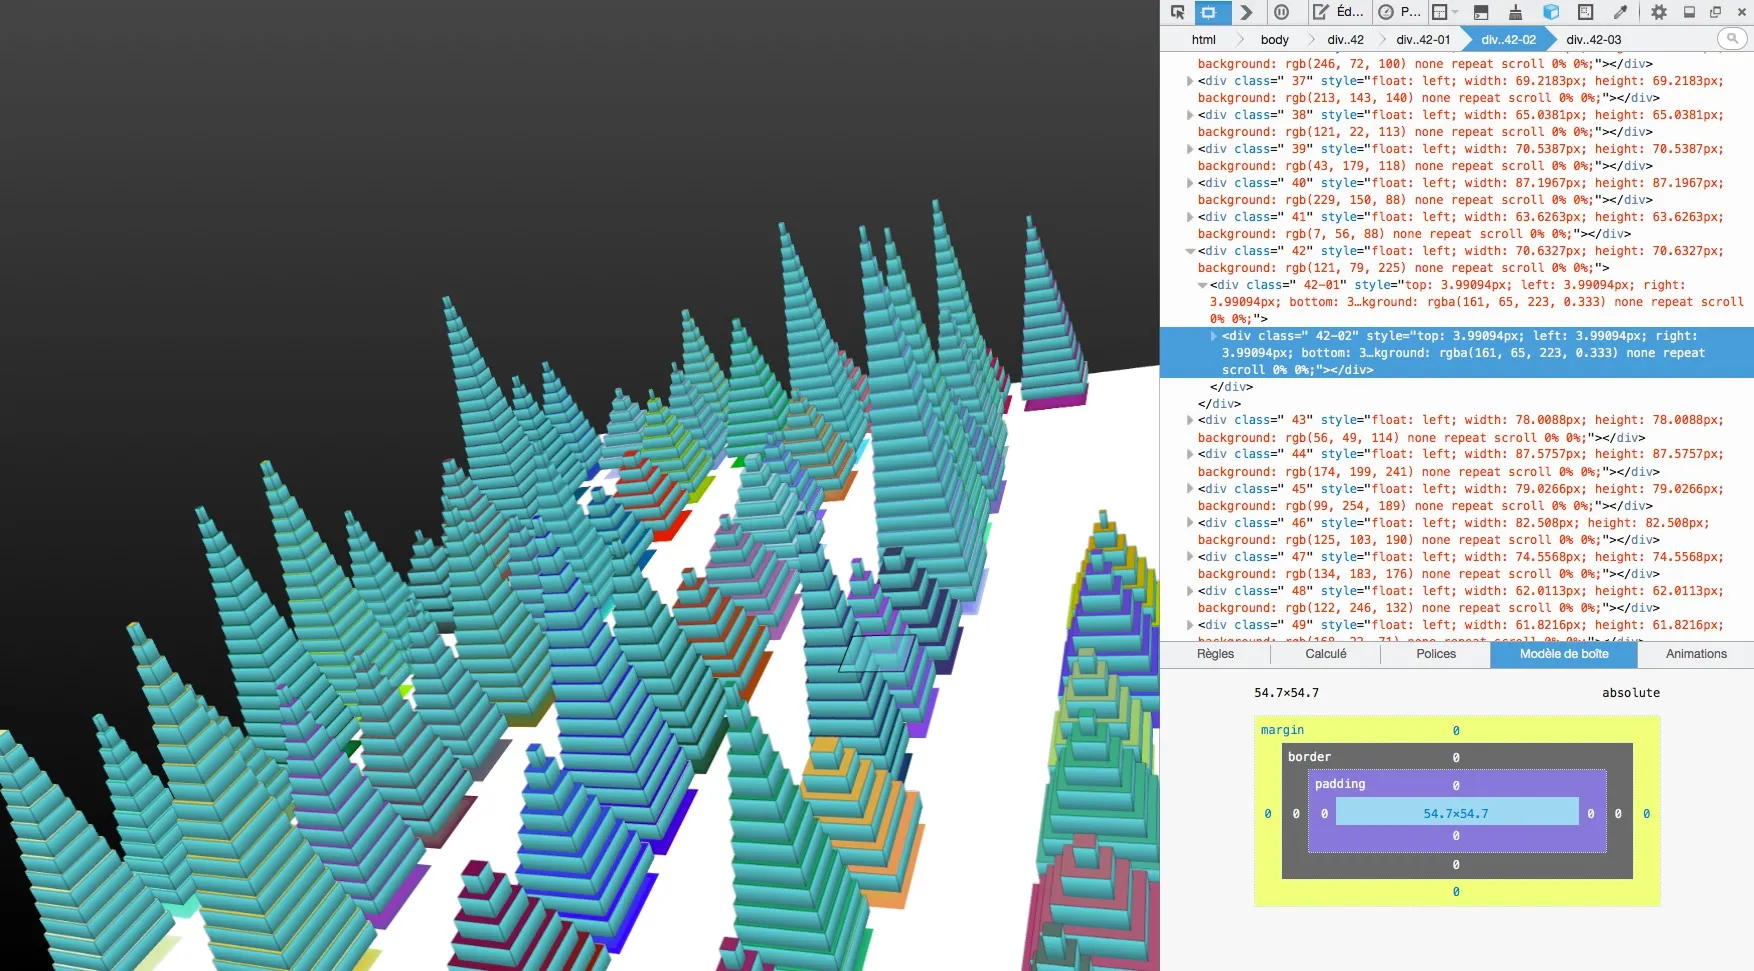
Task: Click the paintbrush paint-flashing icon
Action: tap(1515, 12)
